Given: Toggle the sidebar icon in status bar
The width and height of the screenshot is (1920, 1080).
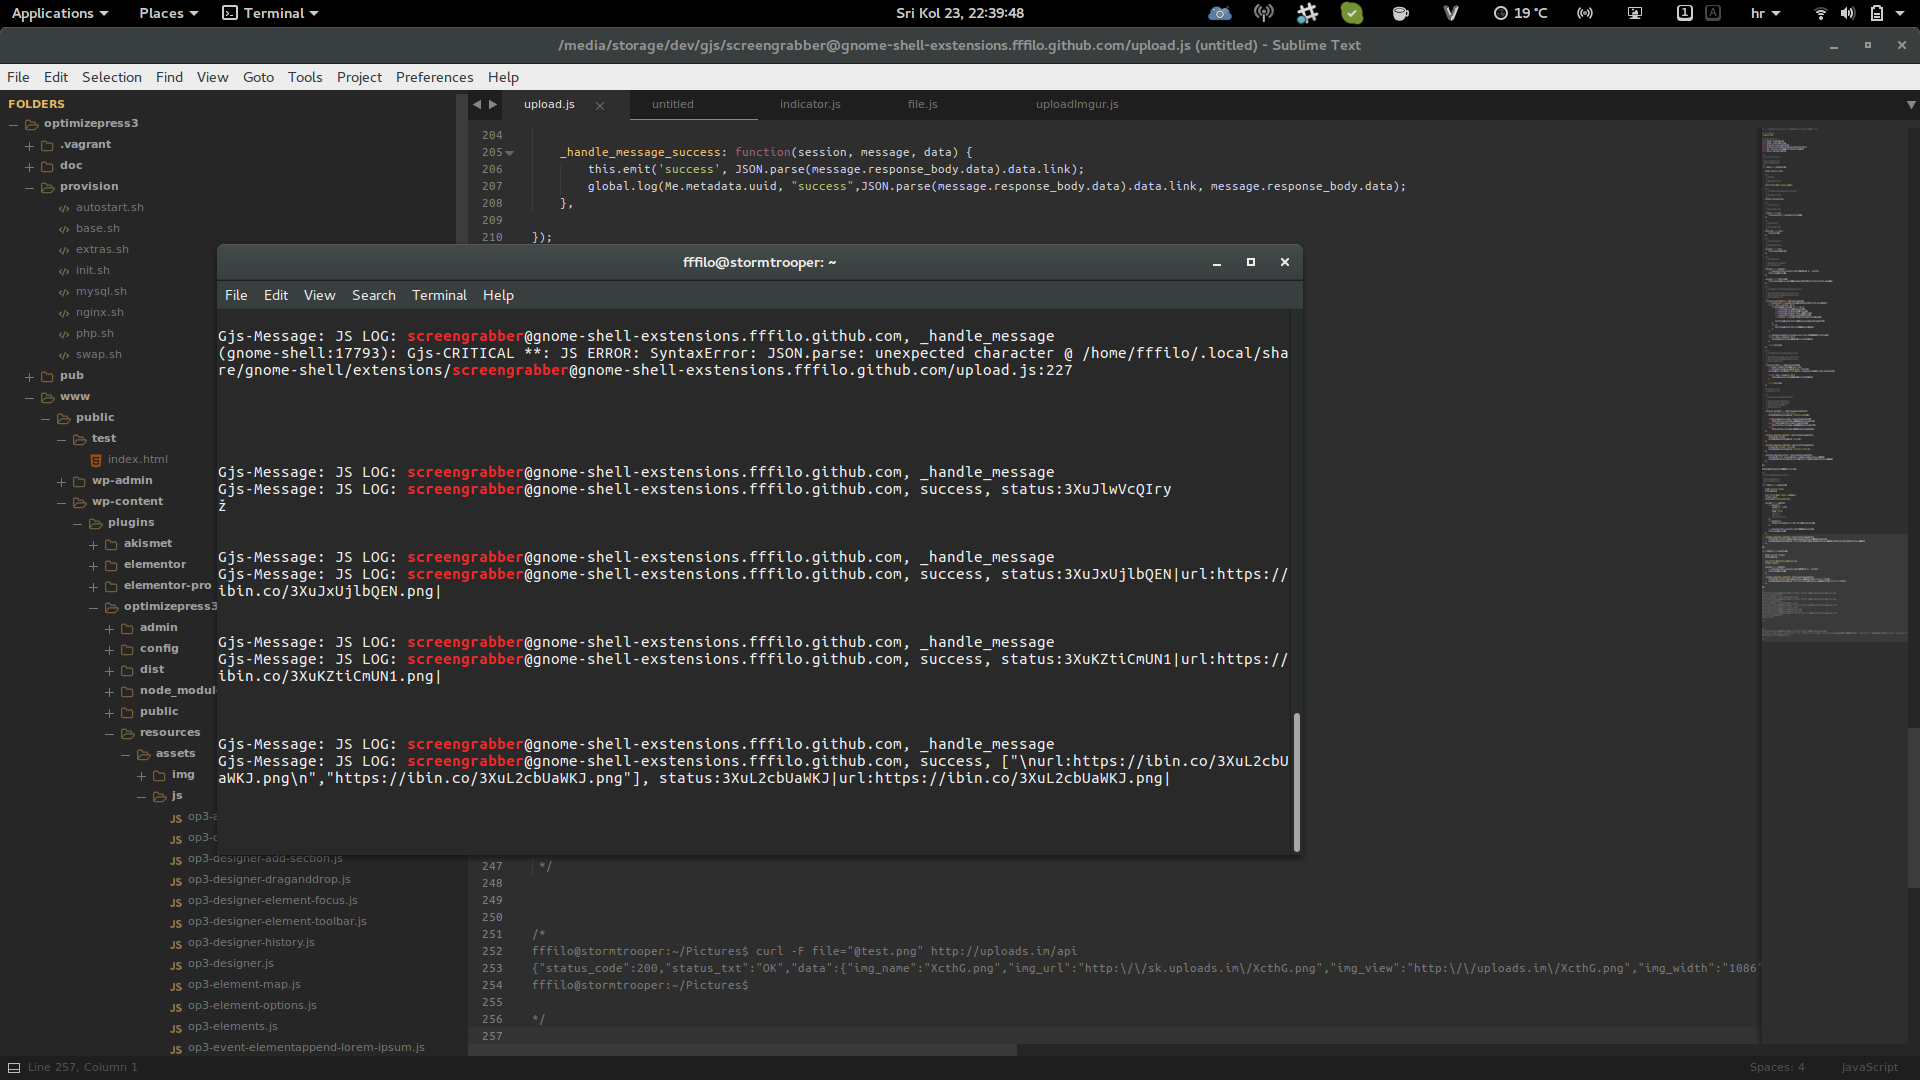Looking at the screenshot, I should click(x=14, y=1067).
